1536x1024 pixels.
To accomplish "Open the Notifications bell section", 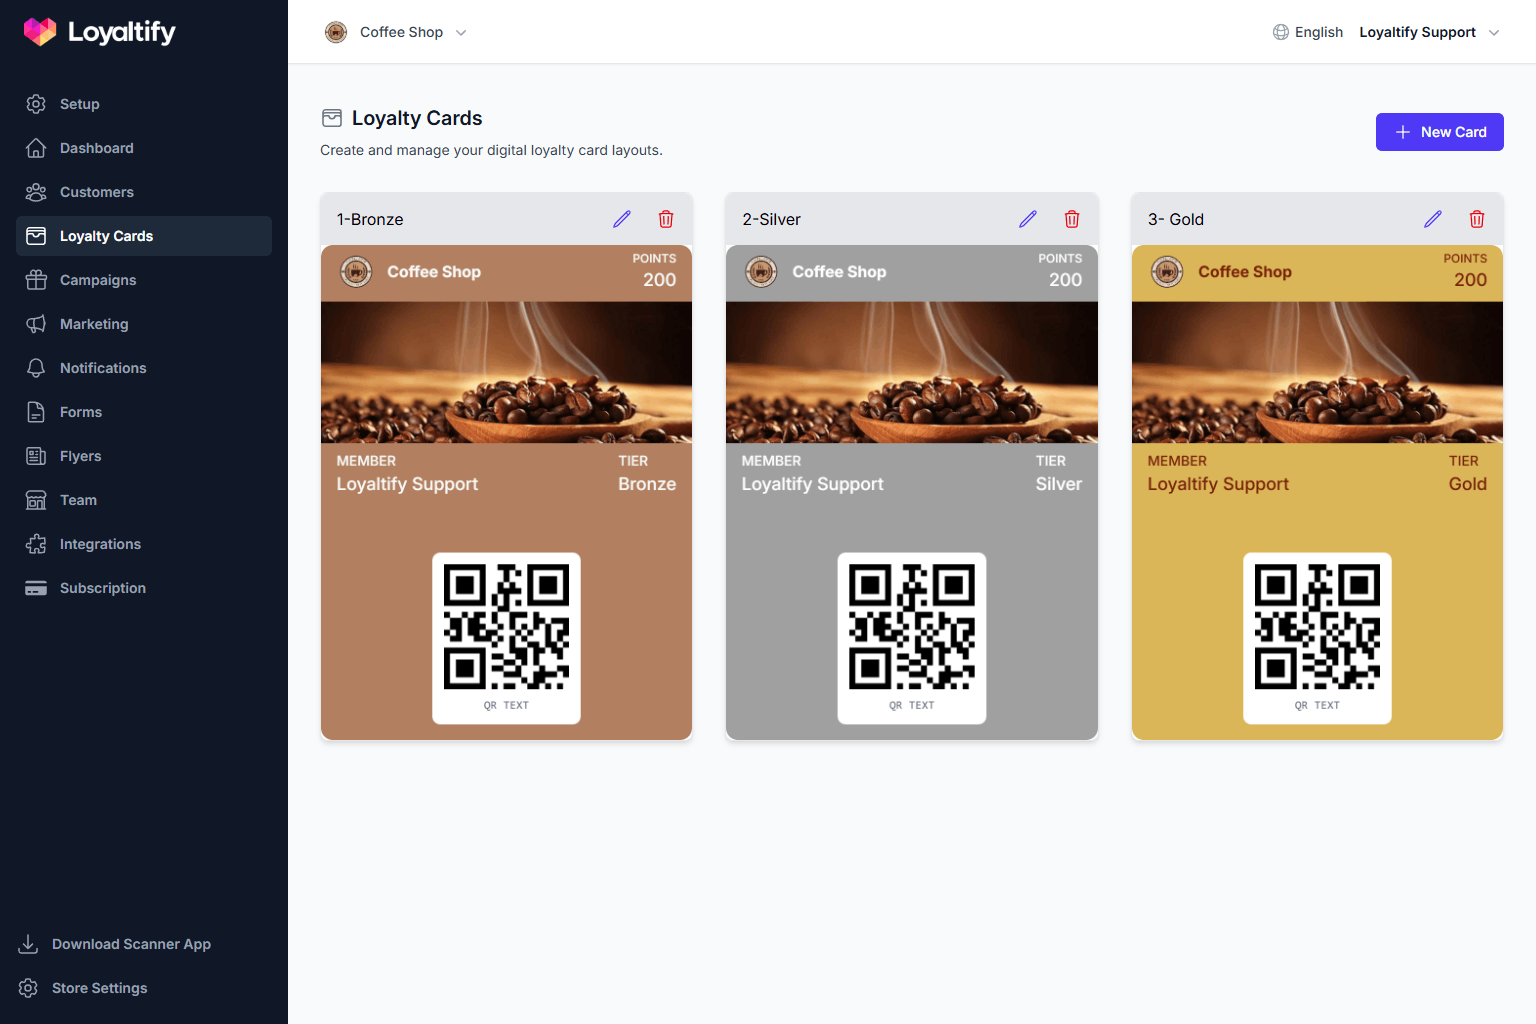I will click(103, 368).
